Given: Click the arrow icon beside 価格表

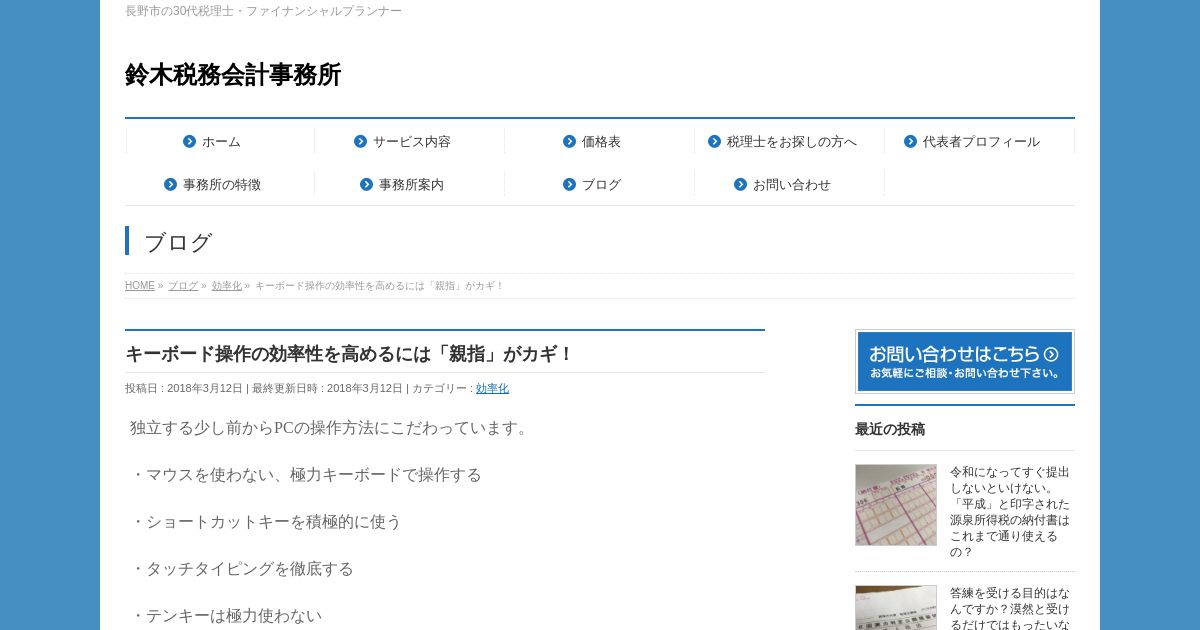Looking at the screenshot, I should (x=569, y=142).
